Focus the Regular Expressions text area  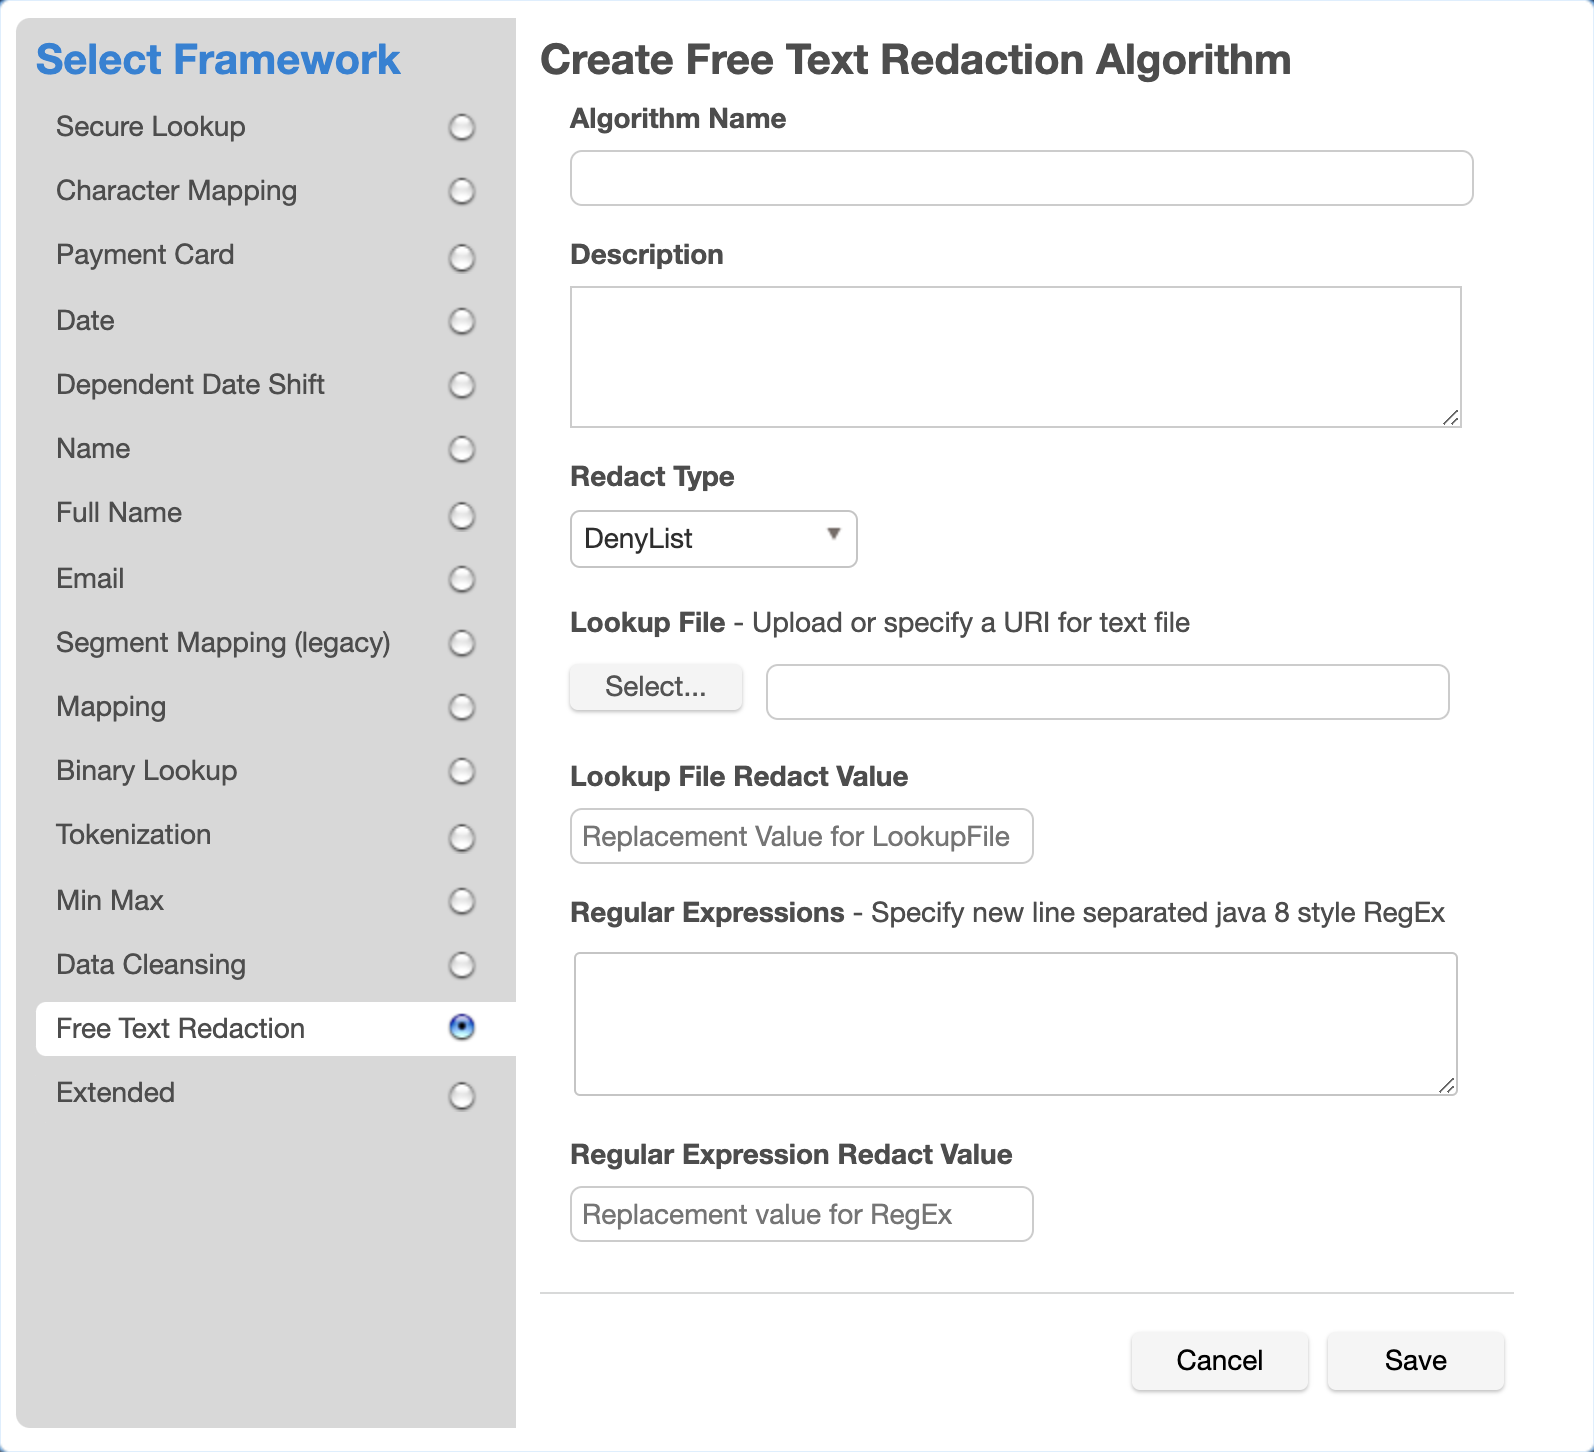1015,1023
